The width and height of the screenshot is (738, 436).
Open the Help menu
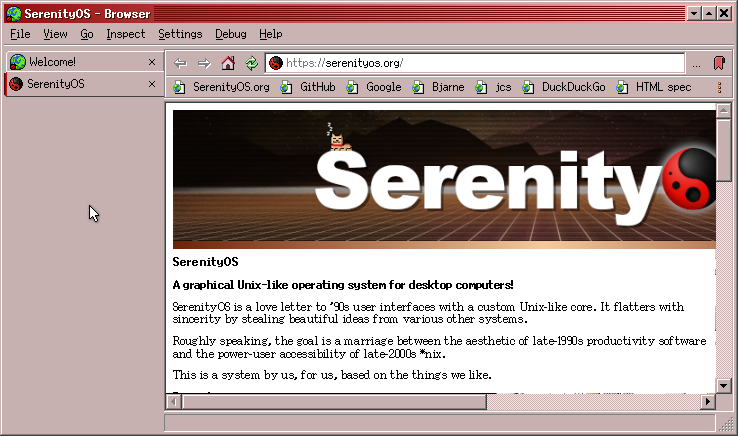[271, 34]
